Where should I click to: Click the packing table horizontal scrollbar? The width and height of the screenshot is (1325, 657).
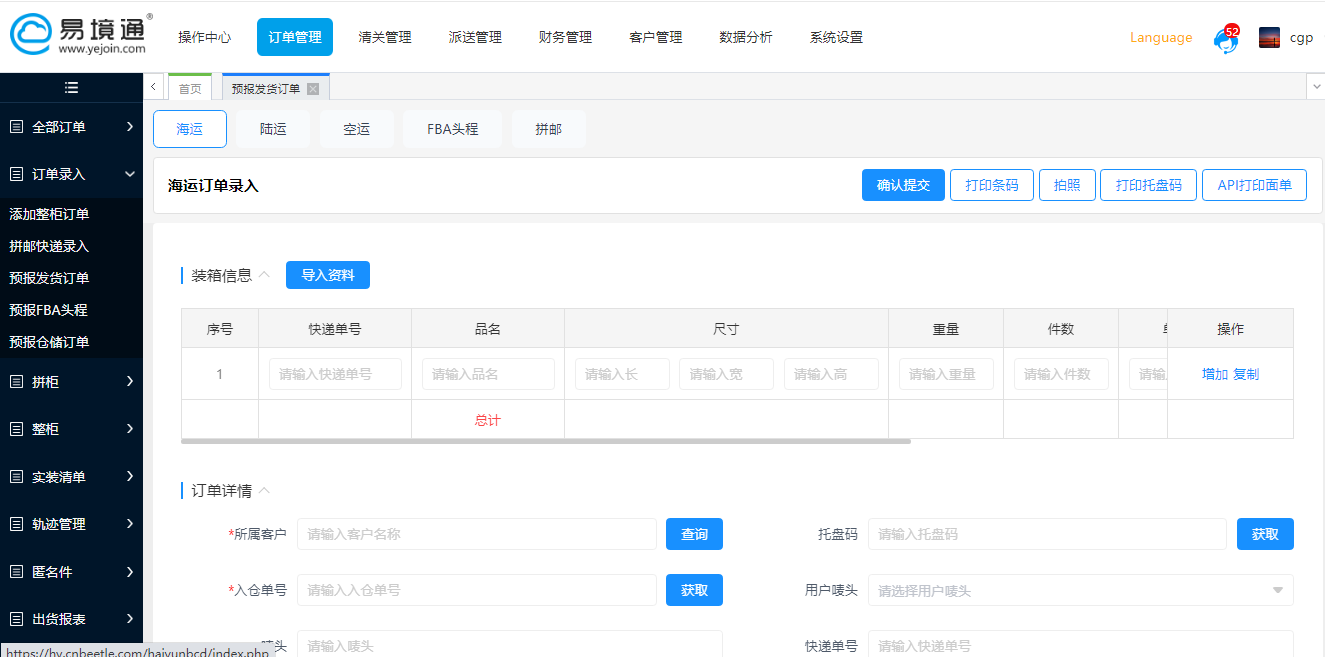pos(546,440)
